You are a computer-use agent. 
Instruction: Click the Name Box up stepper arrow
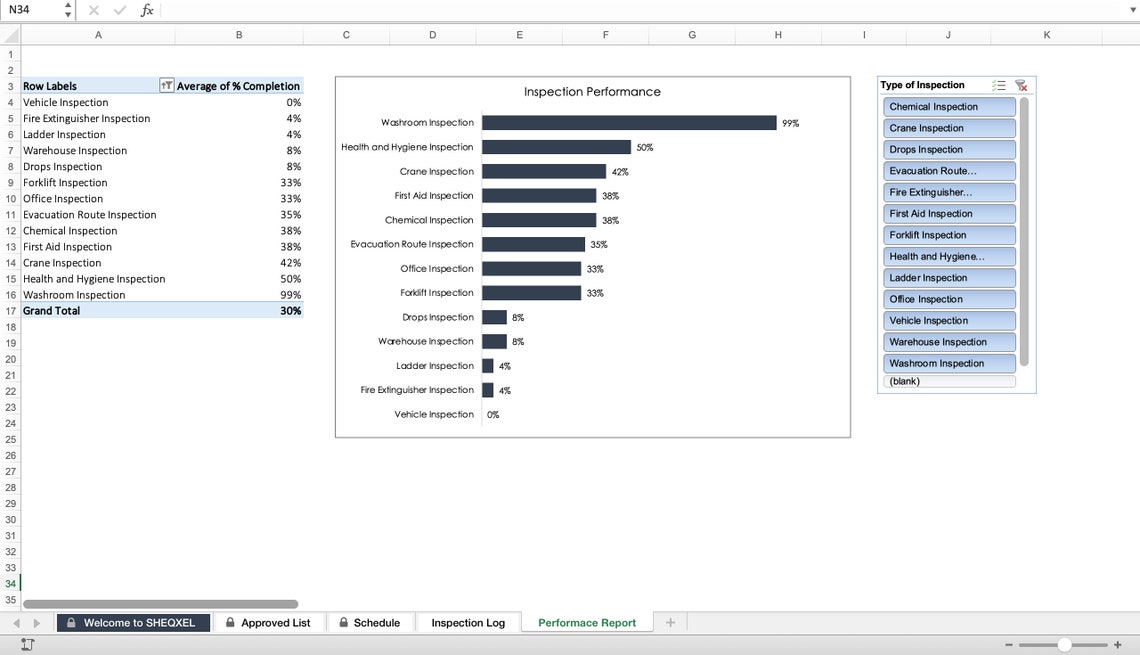coord(68,5)
